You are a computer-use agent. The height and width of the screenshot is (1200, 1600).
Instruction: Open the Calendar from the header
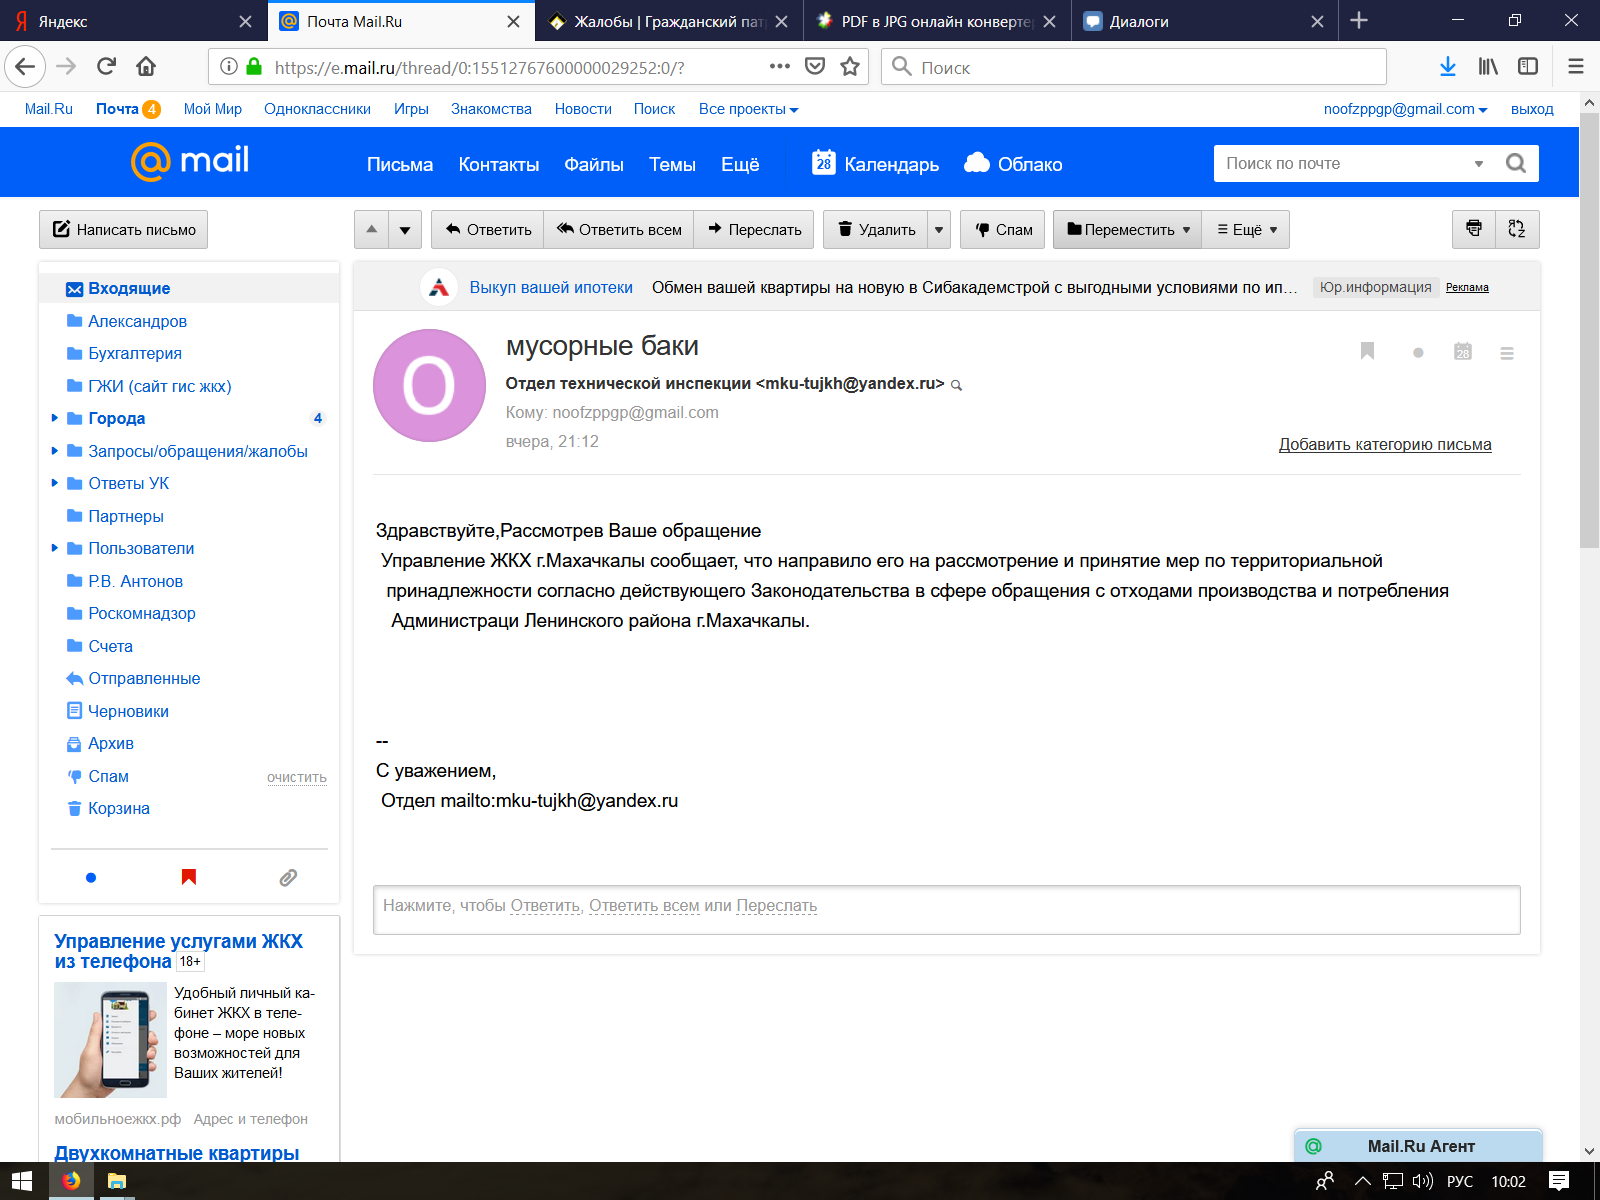(875, 164)
